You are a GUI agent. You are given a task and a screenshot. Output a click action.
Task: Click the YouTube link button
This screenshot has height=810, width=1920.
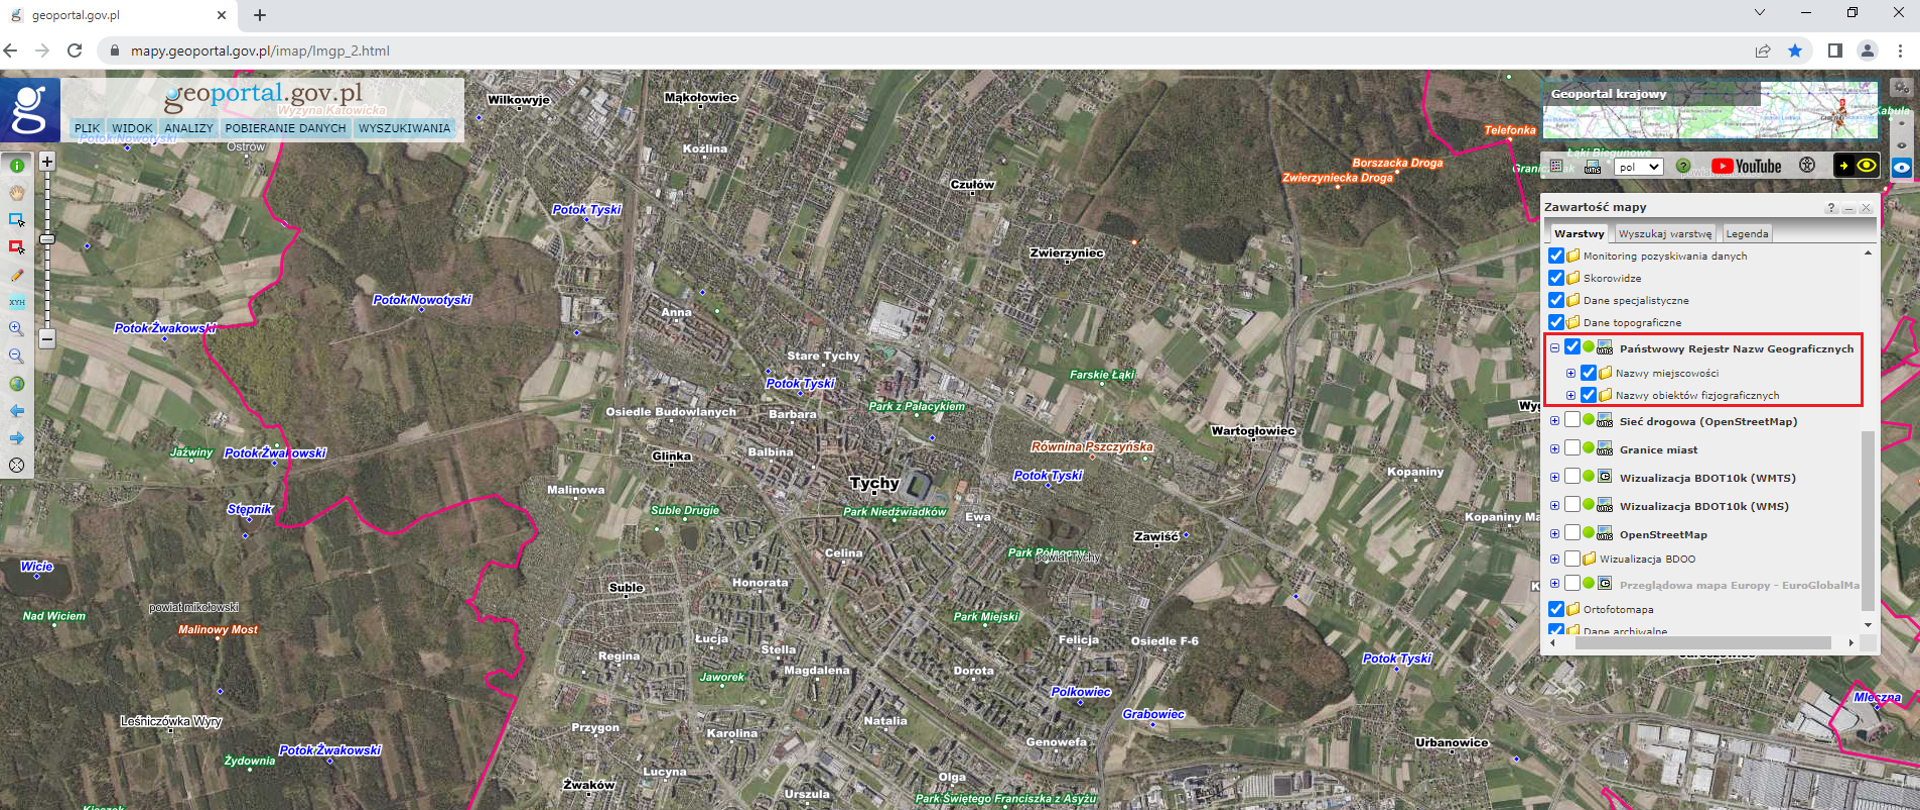click(x=1746, y=166)
